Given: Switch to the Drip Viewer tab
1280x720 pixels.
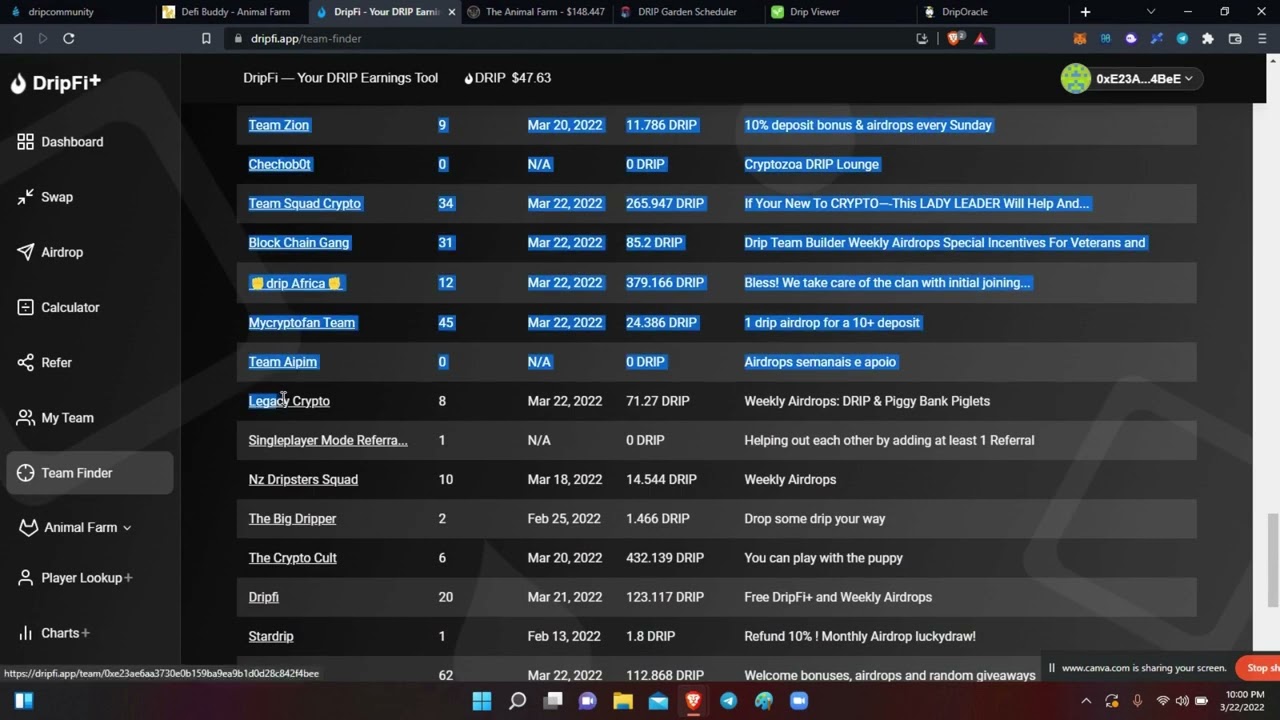Looking at the screenshot, I should 840,12.
